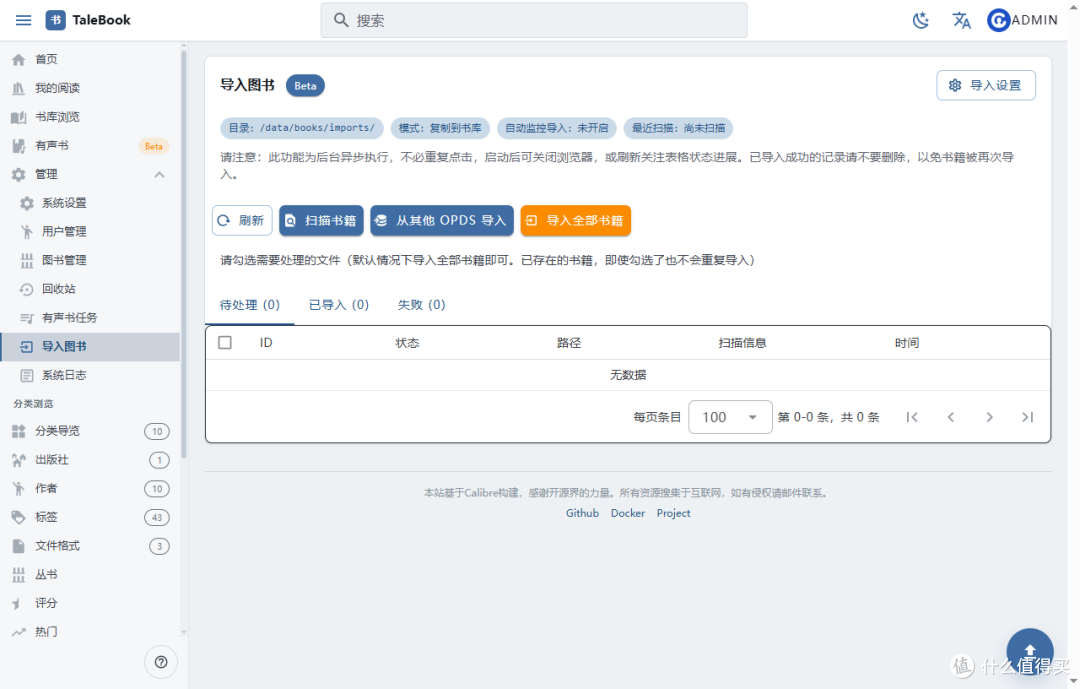Open 用户管理 in sidebar
This screenshot has width=1080, height=689.
[x=90, y=232]
